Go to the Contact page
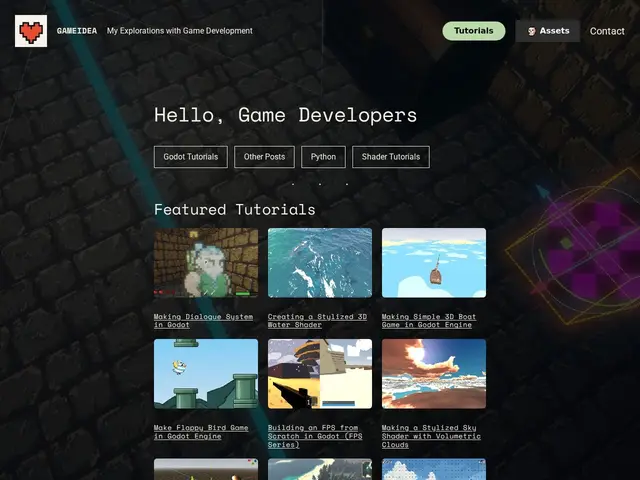Viewport: 640px width, 480px height. pyautogui.click(x=607, y=31)
